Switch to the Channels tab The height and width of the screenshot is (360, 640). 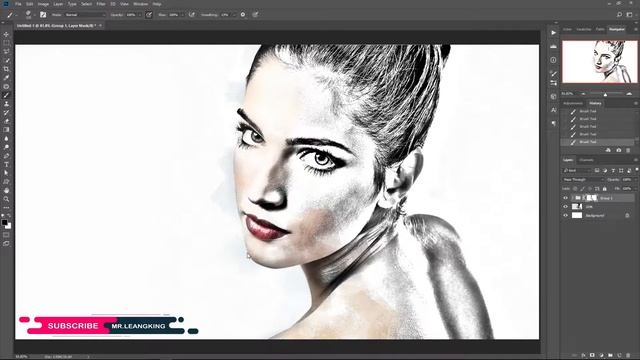[x=587, y=160]
